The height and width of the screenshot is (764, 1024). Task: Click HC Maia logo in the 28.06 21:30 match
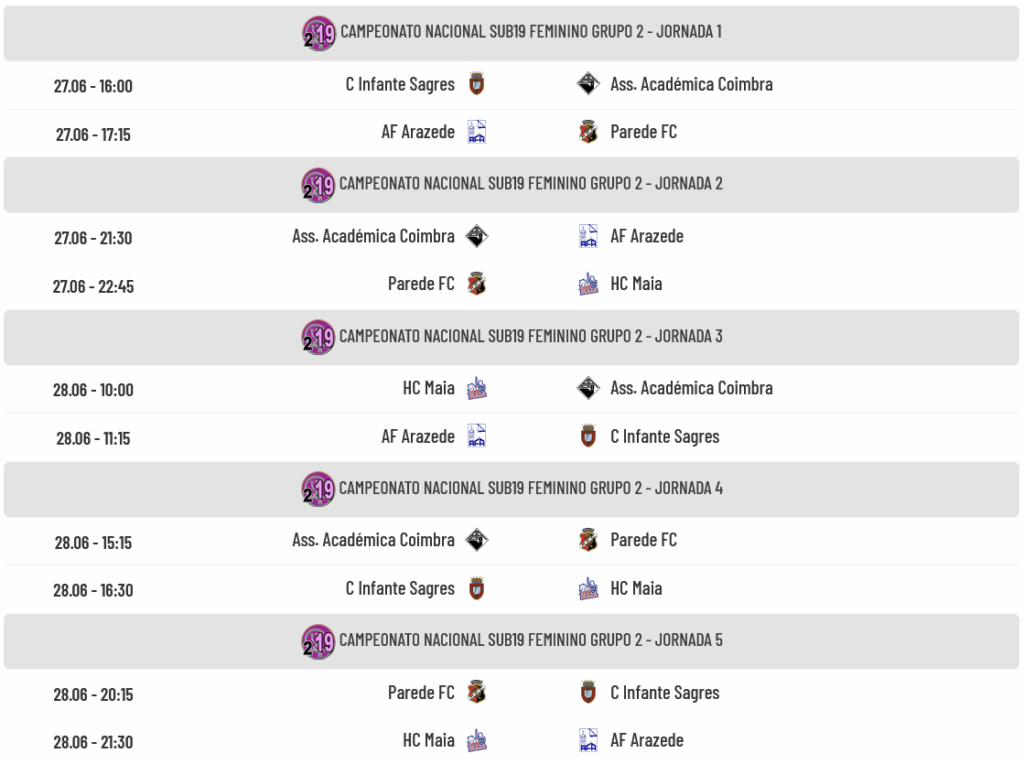pos(477,740)
